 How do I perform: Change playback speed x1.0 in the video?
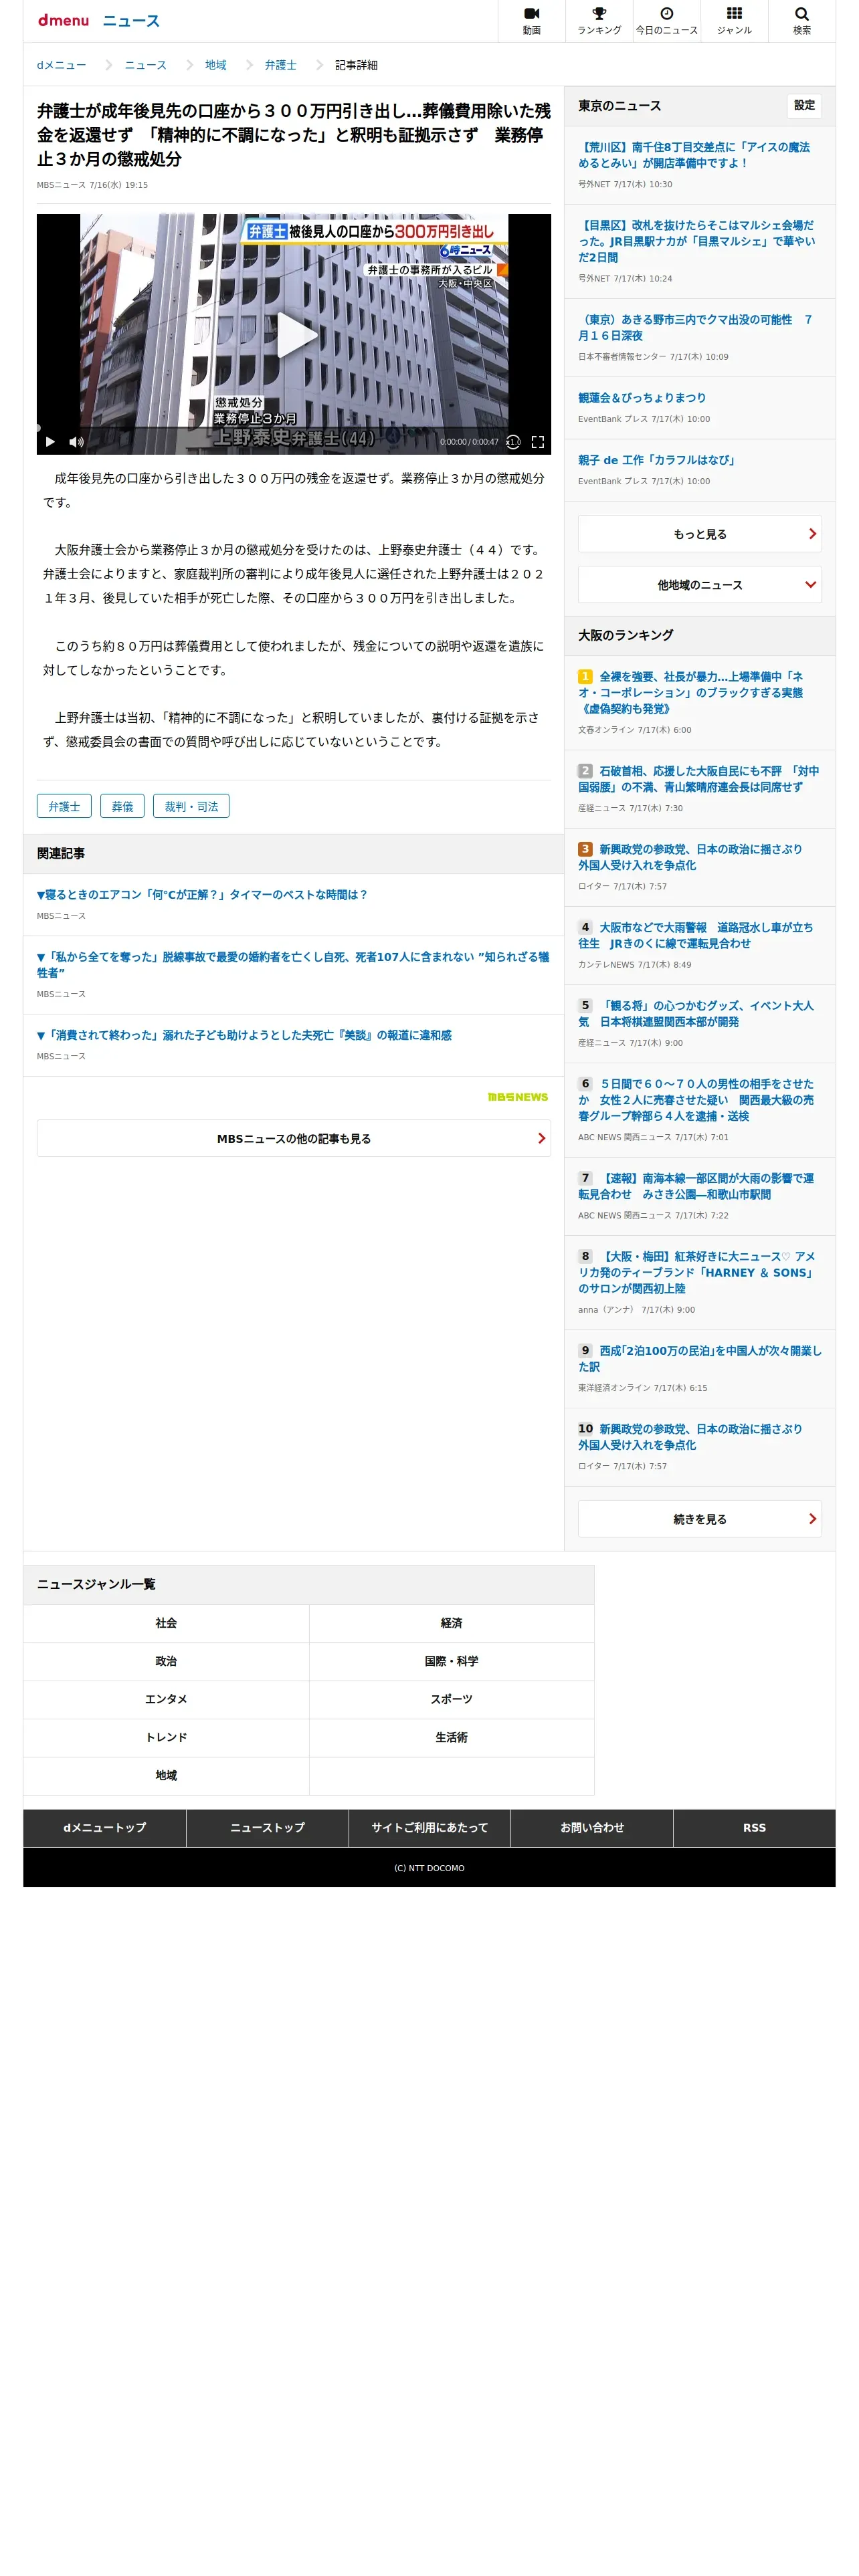[x=513, y=441]
